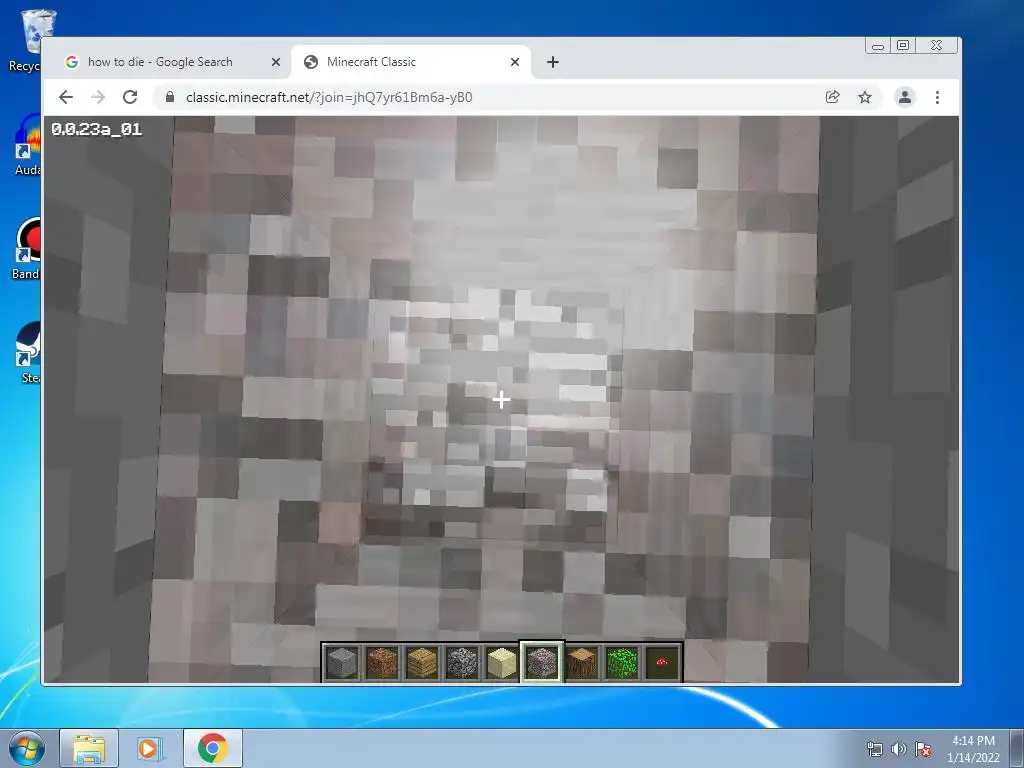Click the 0.0.23a_01 version text
Viewport: 1024px width, 768px height.
tap(97, 129)
